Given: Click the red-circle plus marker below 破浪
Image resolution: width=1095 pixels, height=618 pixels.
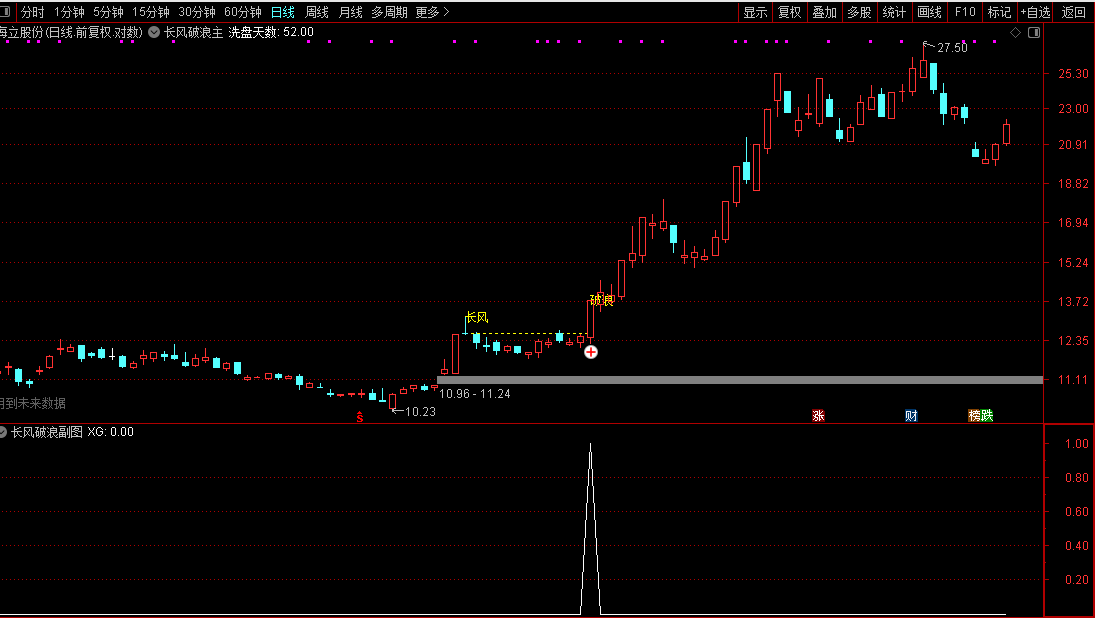Looking at the screenshot, I should [x=591, y=352].
